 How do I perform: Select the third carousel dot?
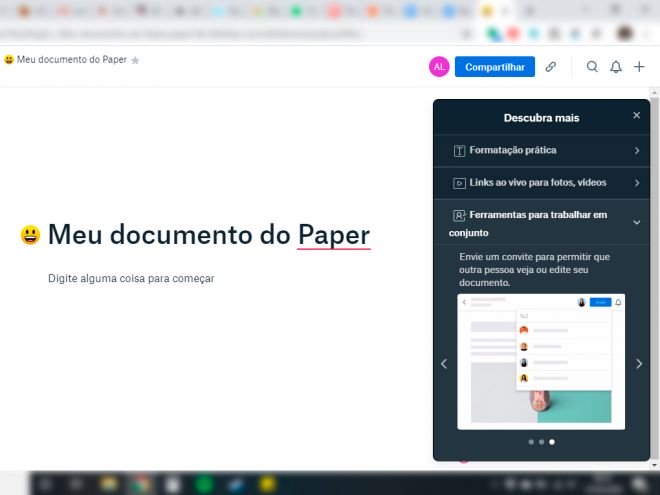[552, 442]
